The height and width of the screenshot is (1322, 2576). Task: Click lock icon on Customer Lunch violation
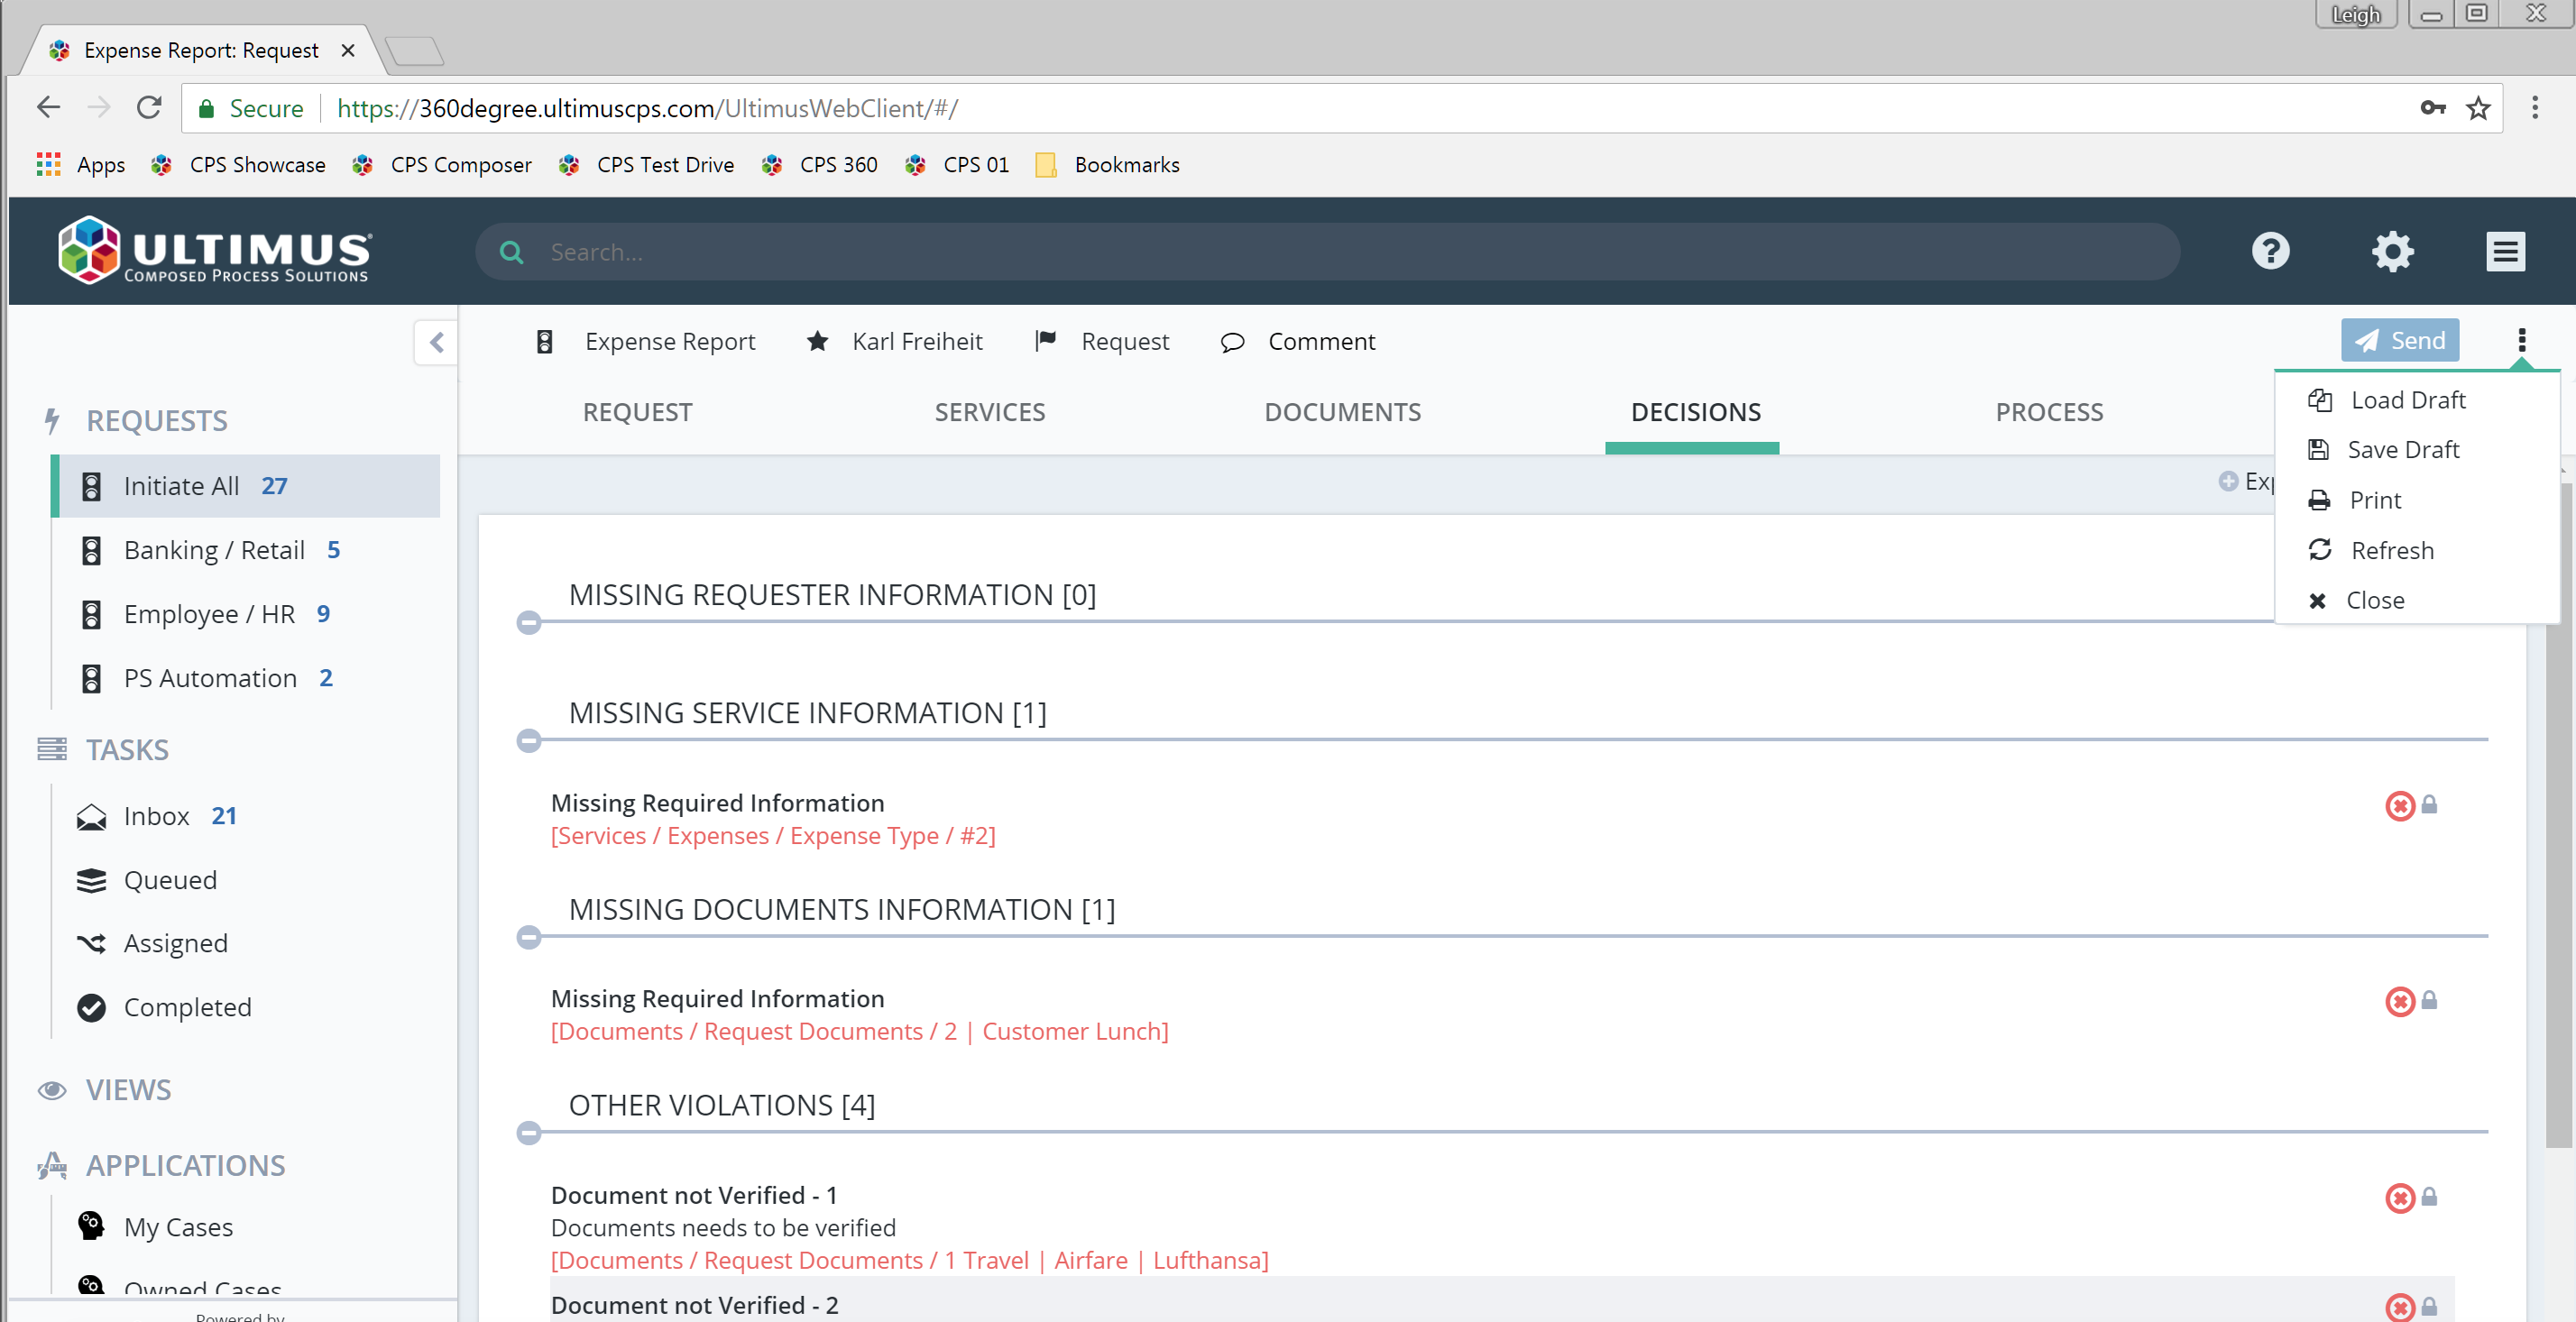coord(2429,1000)
